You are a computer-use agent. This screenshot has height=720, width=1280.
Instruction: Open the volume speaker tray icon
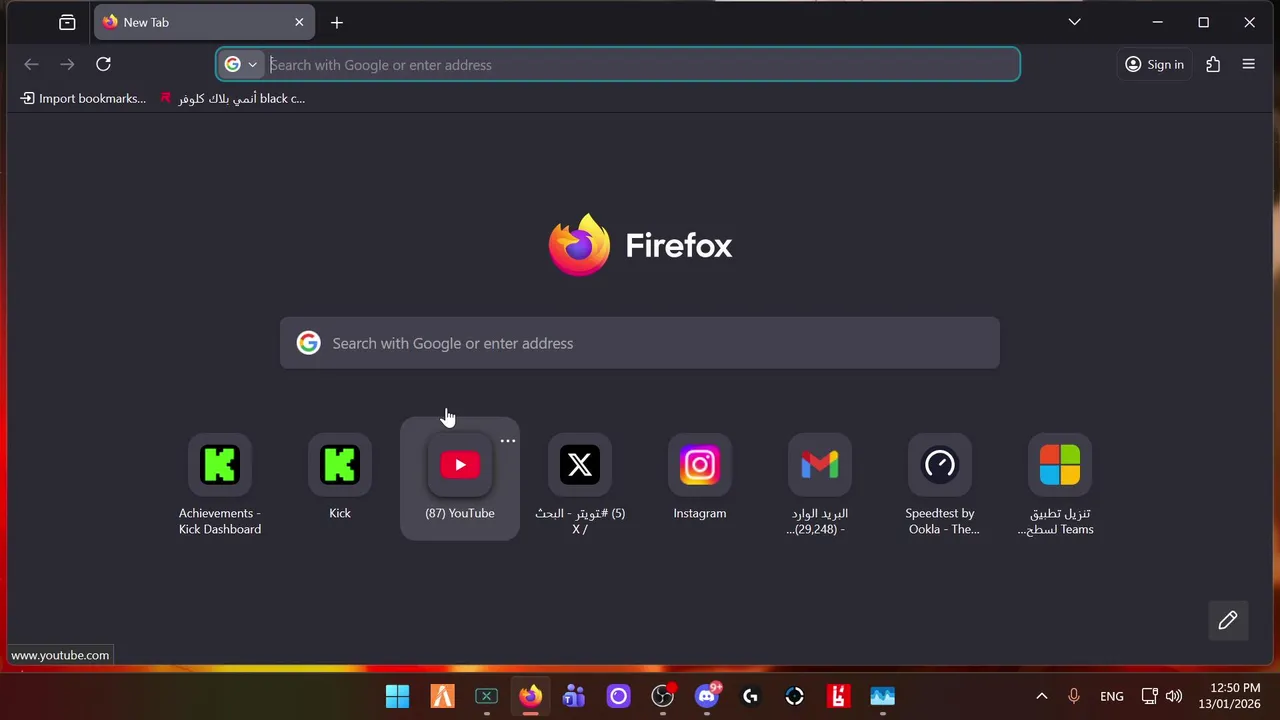click(1173, 696)
